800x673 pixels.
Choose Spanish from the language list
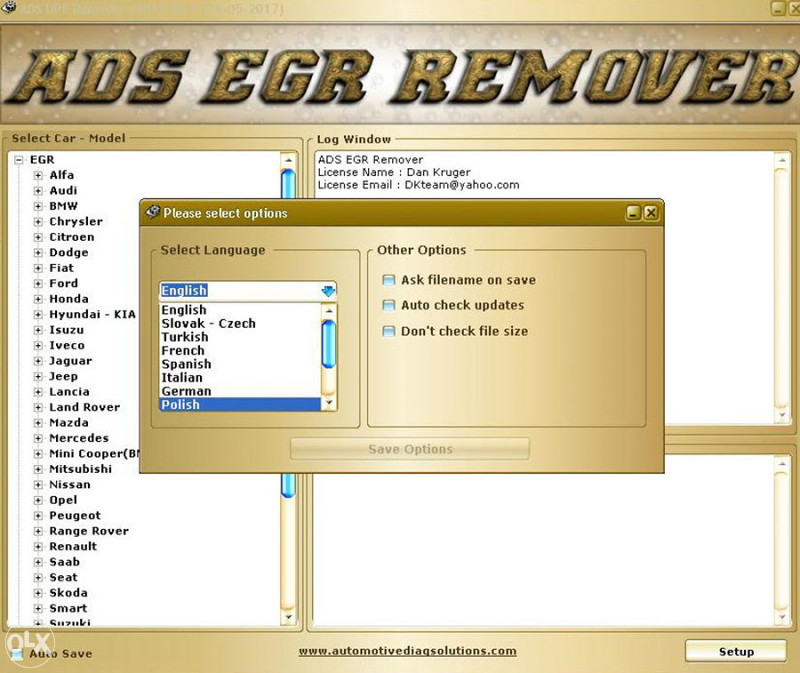[x=186, y=364]
